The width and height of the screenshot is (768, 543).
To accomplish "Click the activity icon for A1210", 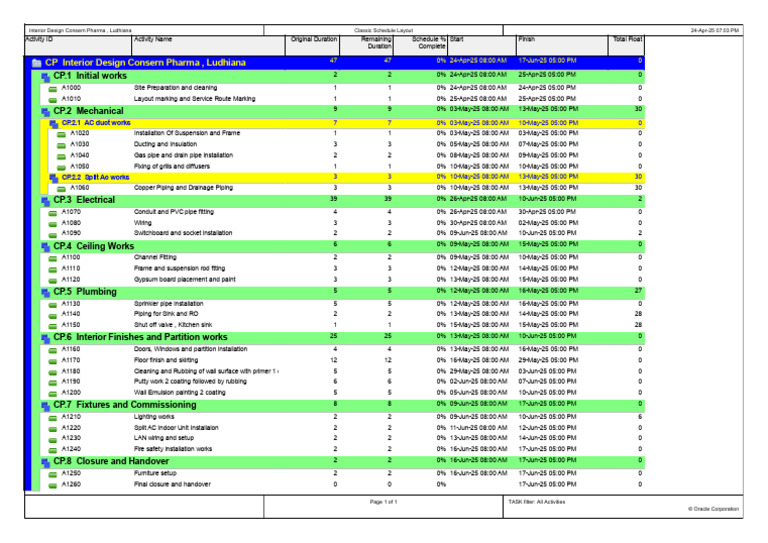I will pos(52,418).
